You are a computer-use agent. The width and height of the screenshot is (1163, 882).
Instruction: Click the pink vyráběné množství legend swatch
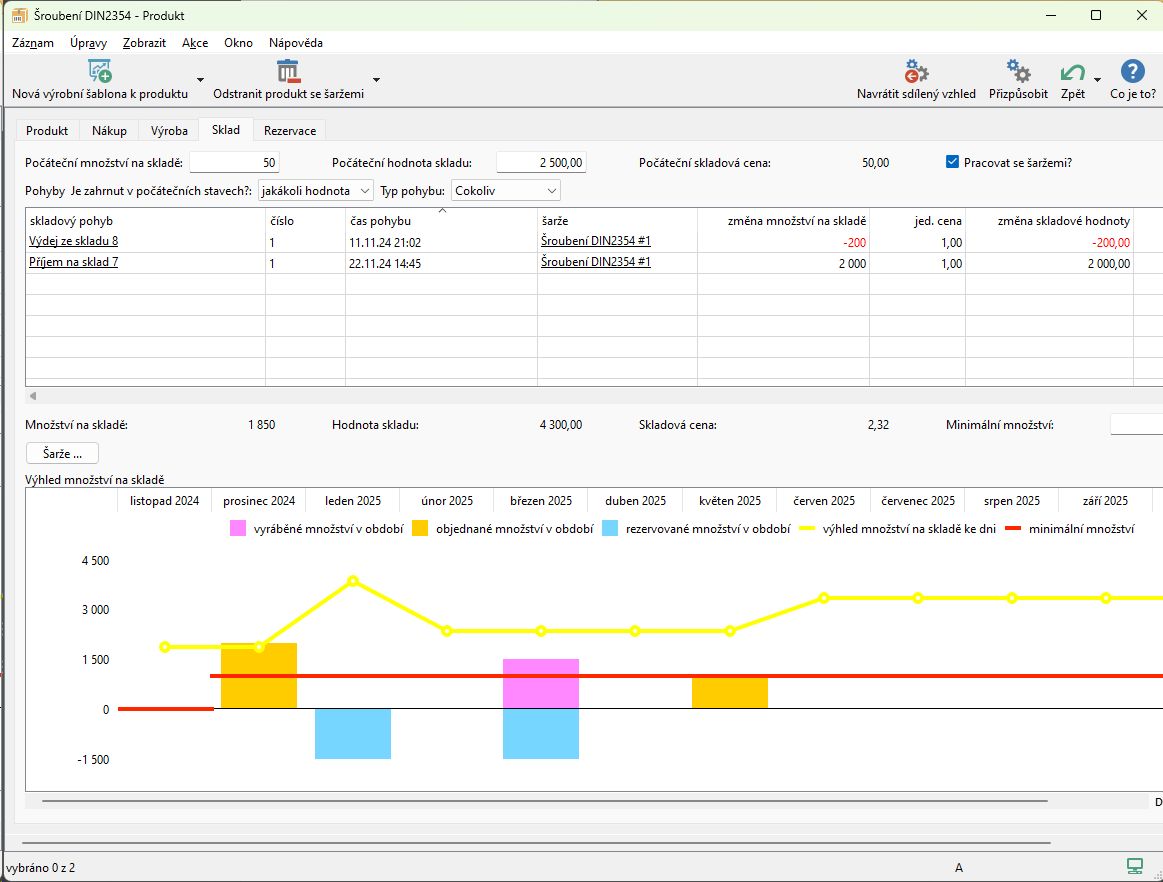[x=238, y=529]
